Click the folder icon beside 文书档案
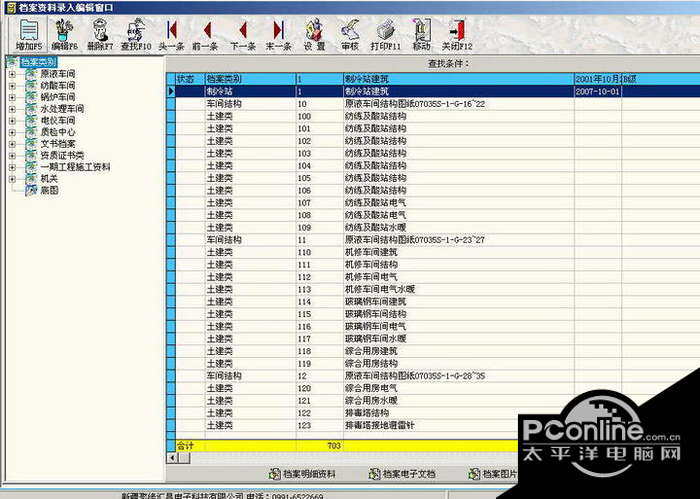 tap(31, 143)
